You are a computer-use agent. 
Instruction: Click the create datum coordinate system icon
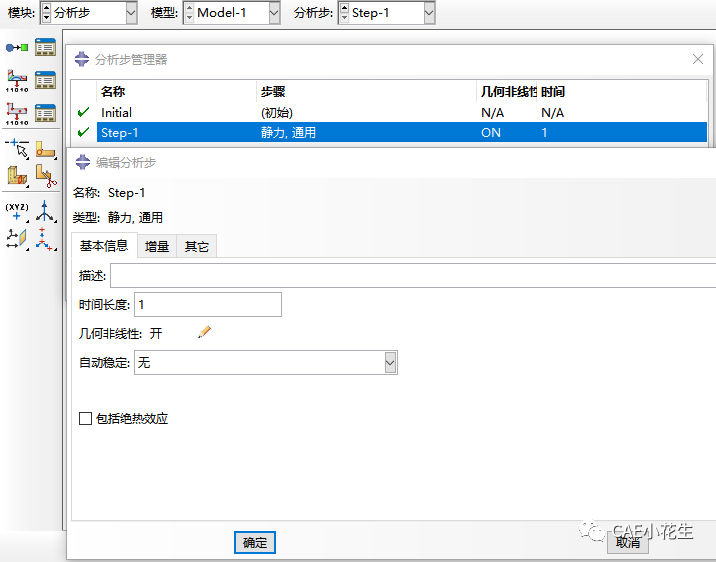[x=46, y=239]
